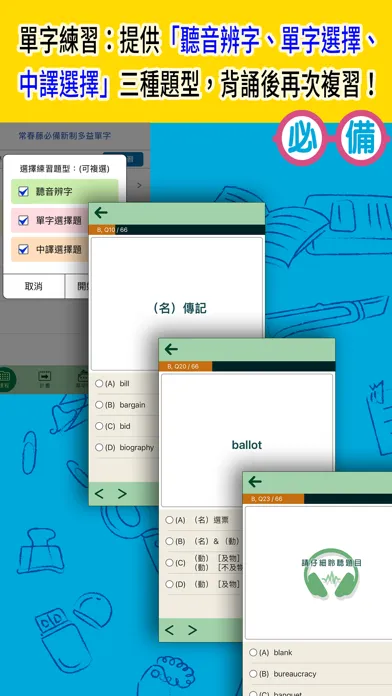Click the 取消 button in dialog
Viewport: 392px width, 696px height.
point(34,286)
